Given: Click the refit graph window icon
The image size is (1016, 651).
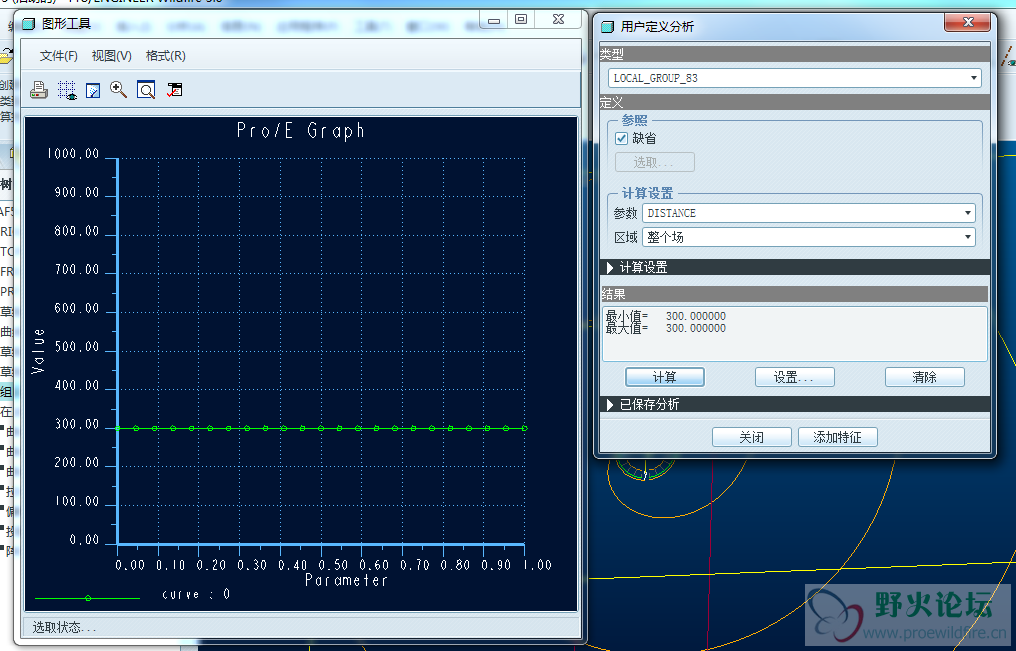Looking at the screenshot, I should click(x=146, y=90).
